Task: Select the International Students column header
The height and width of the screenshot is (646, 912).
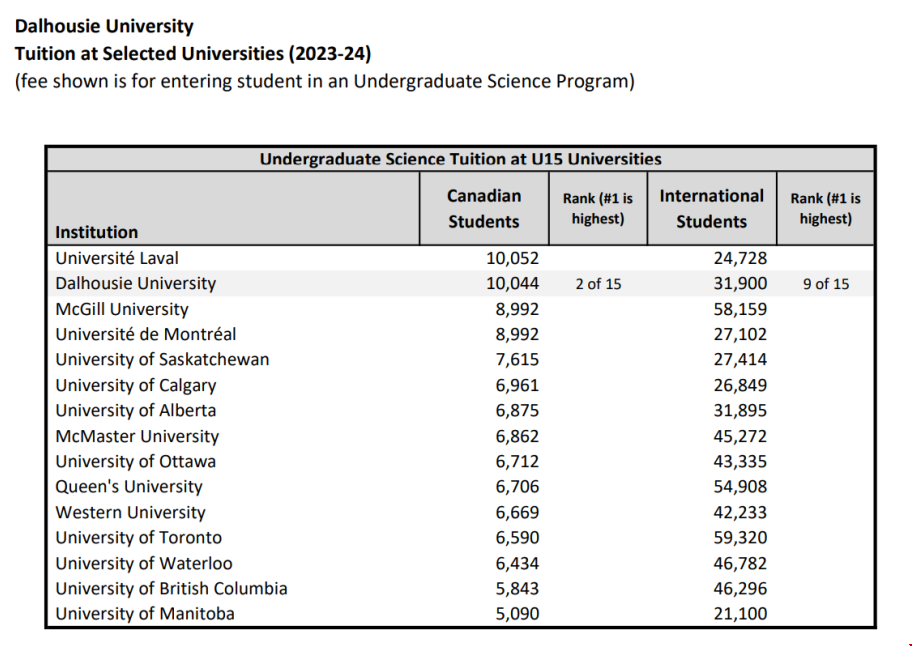Action: (711, 208)
